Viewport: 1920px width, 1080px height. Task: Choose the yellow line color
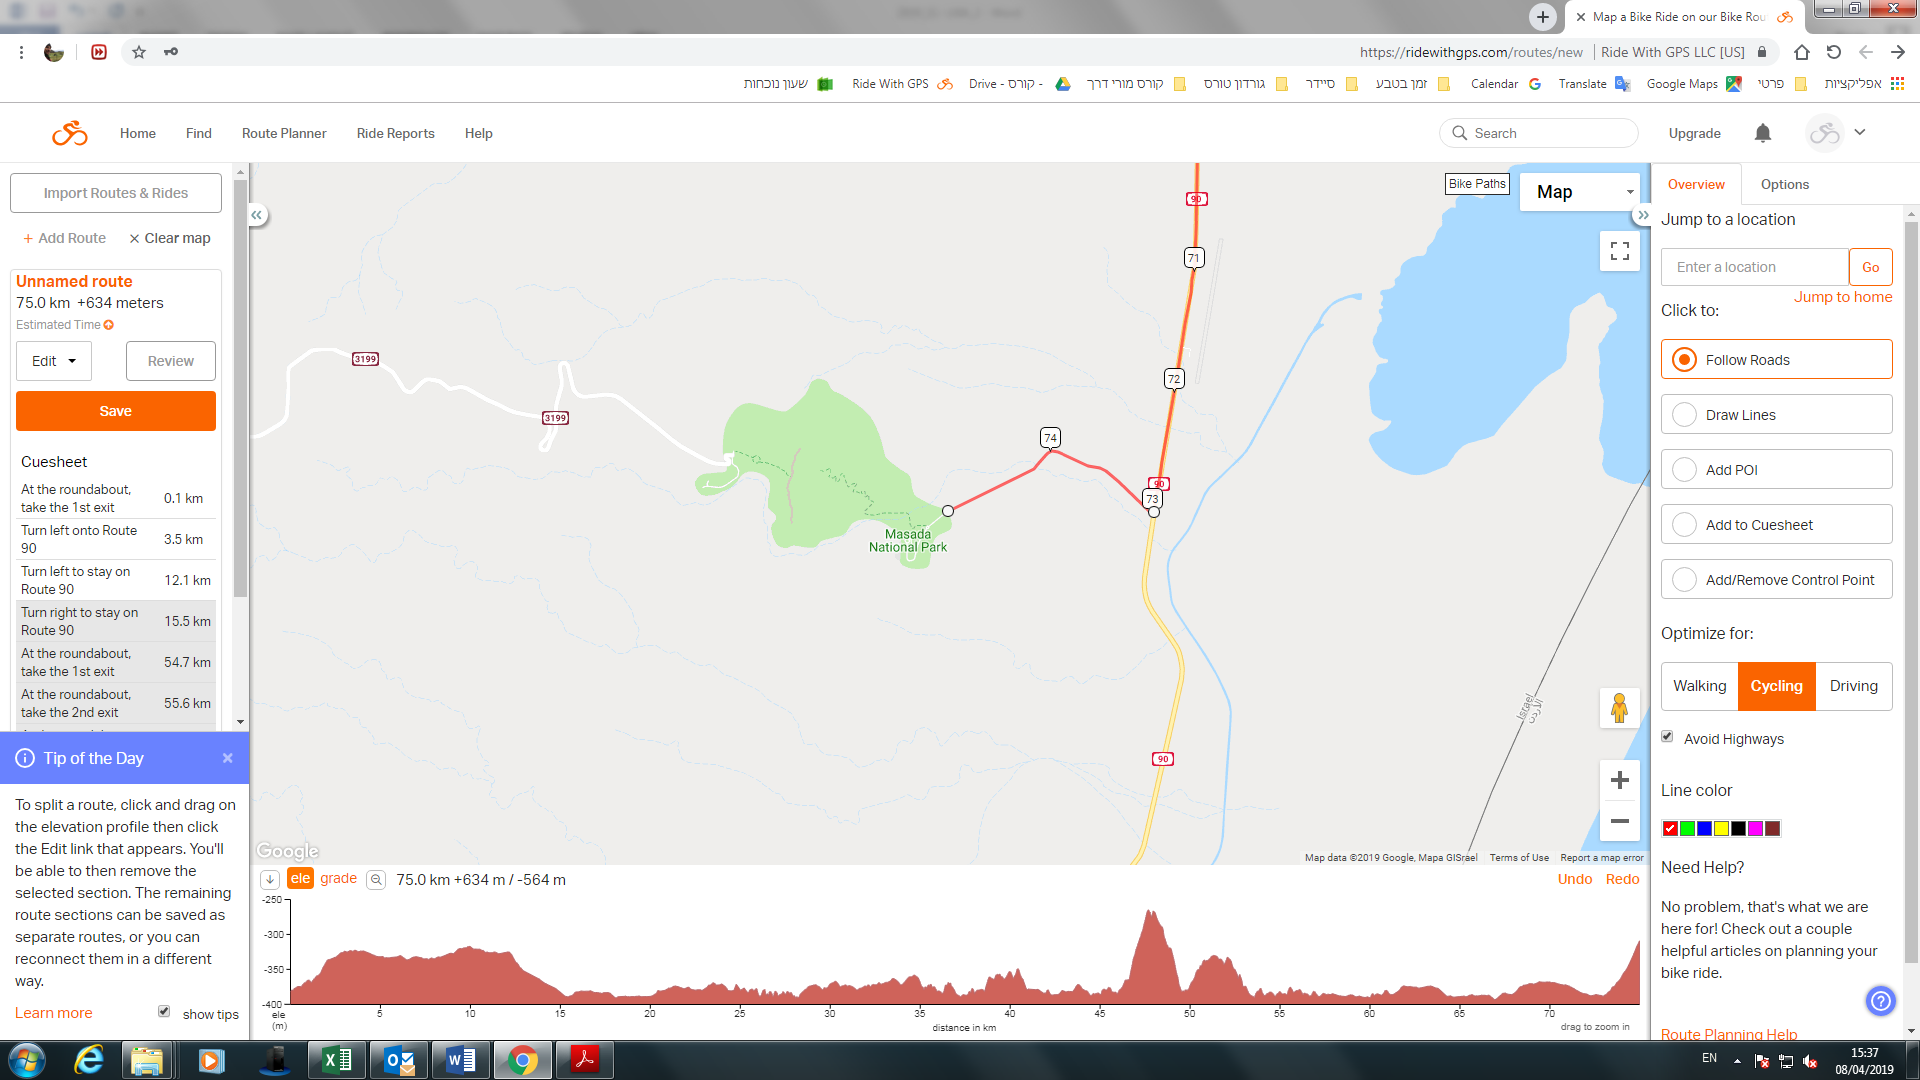tap(1721, 828)
